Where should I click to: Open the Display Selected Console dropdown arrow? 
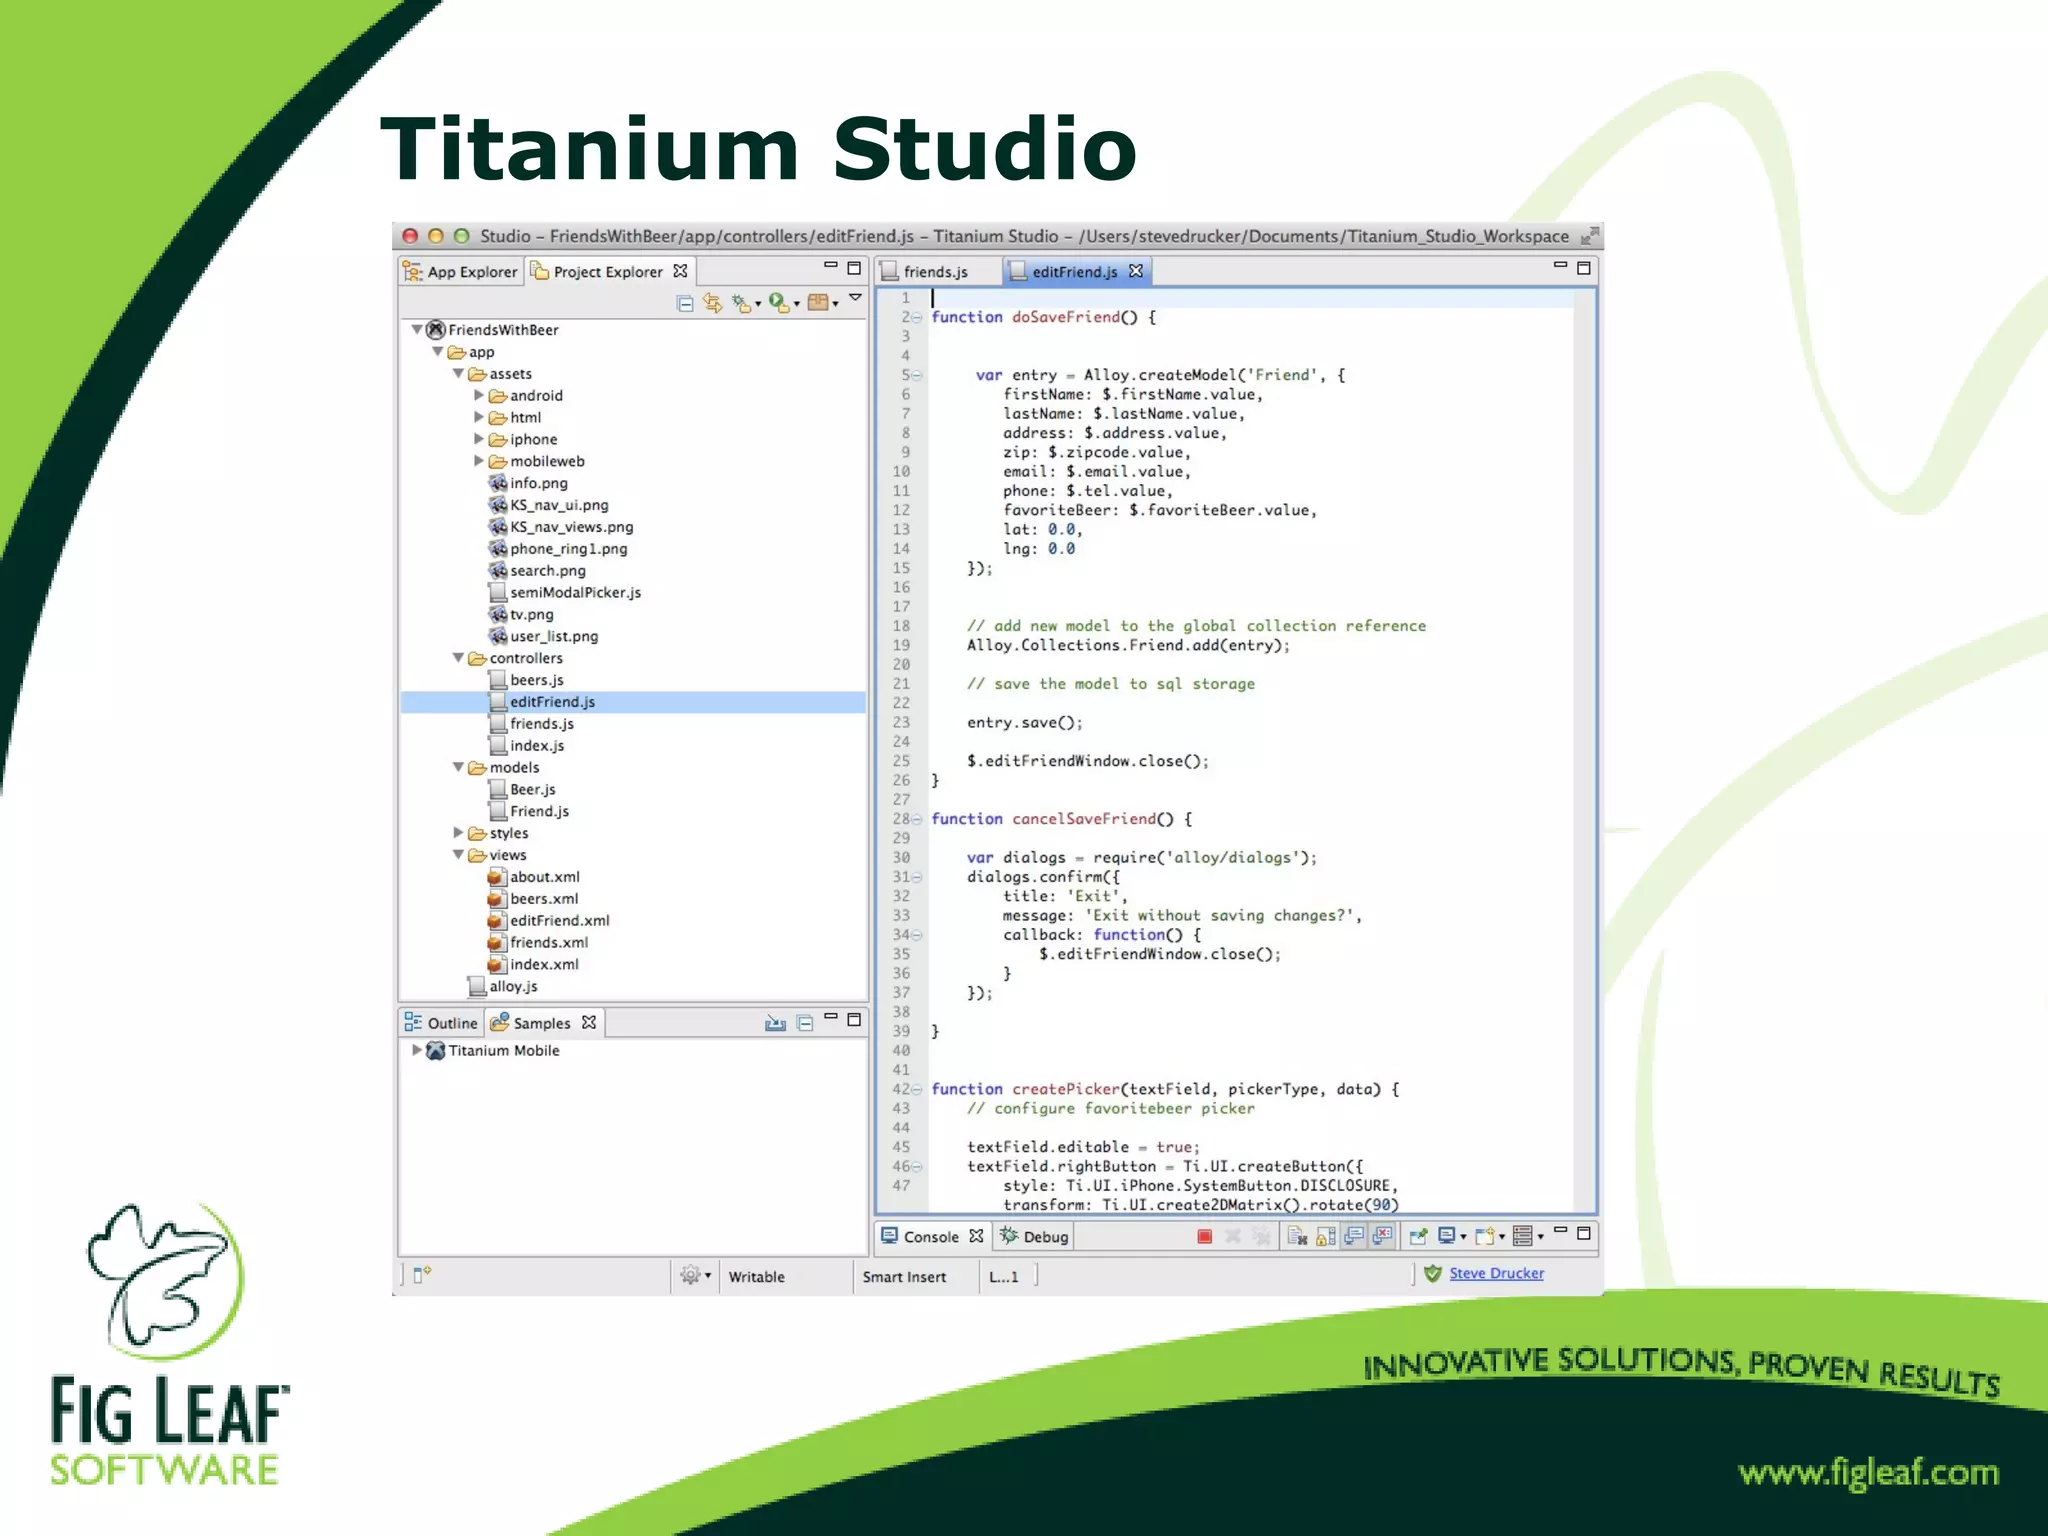point(1463,1238)
